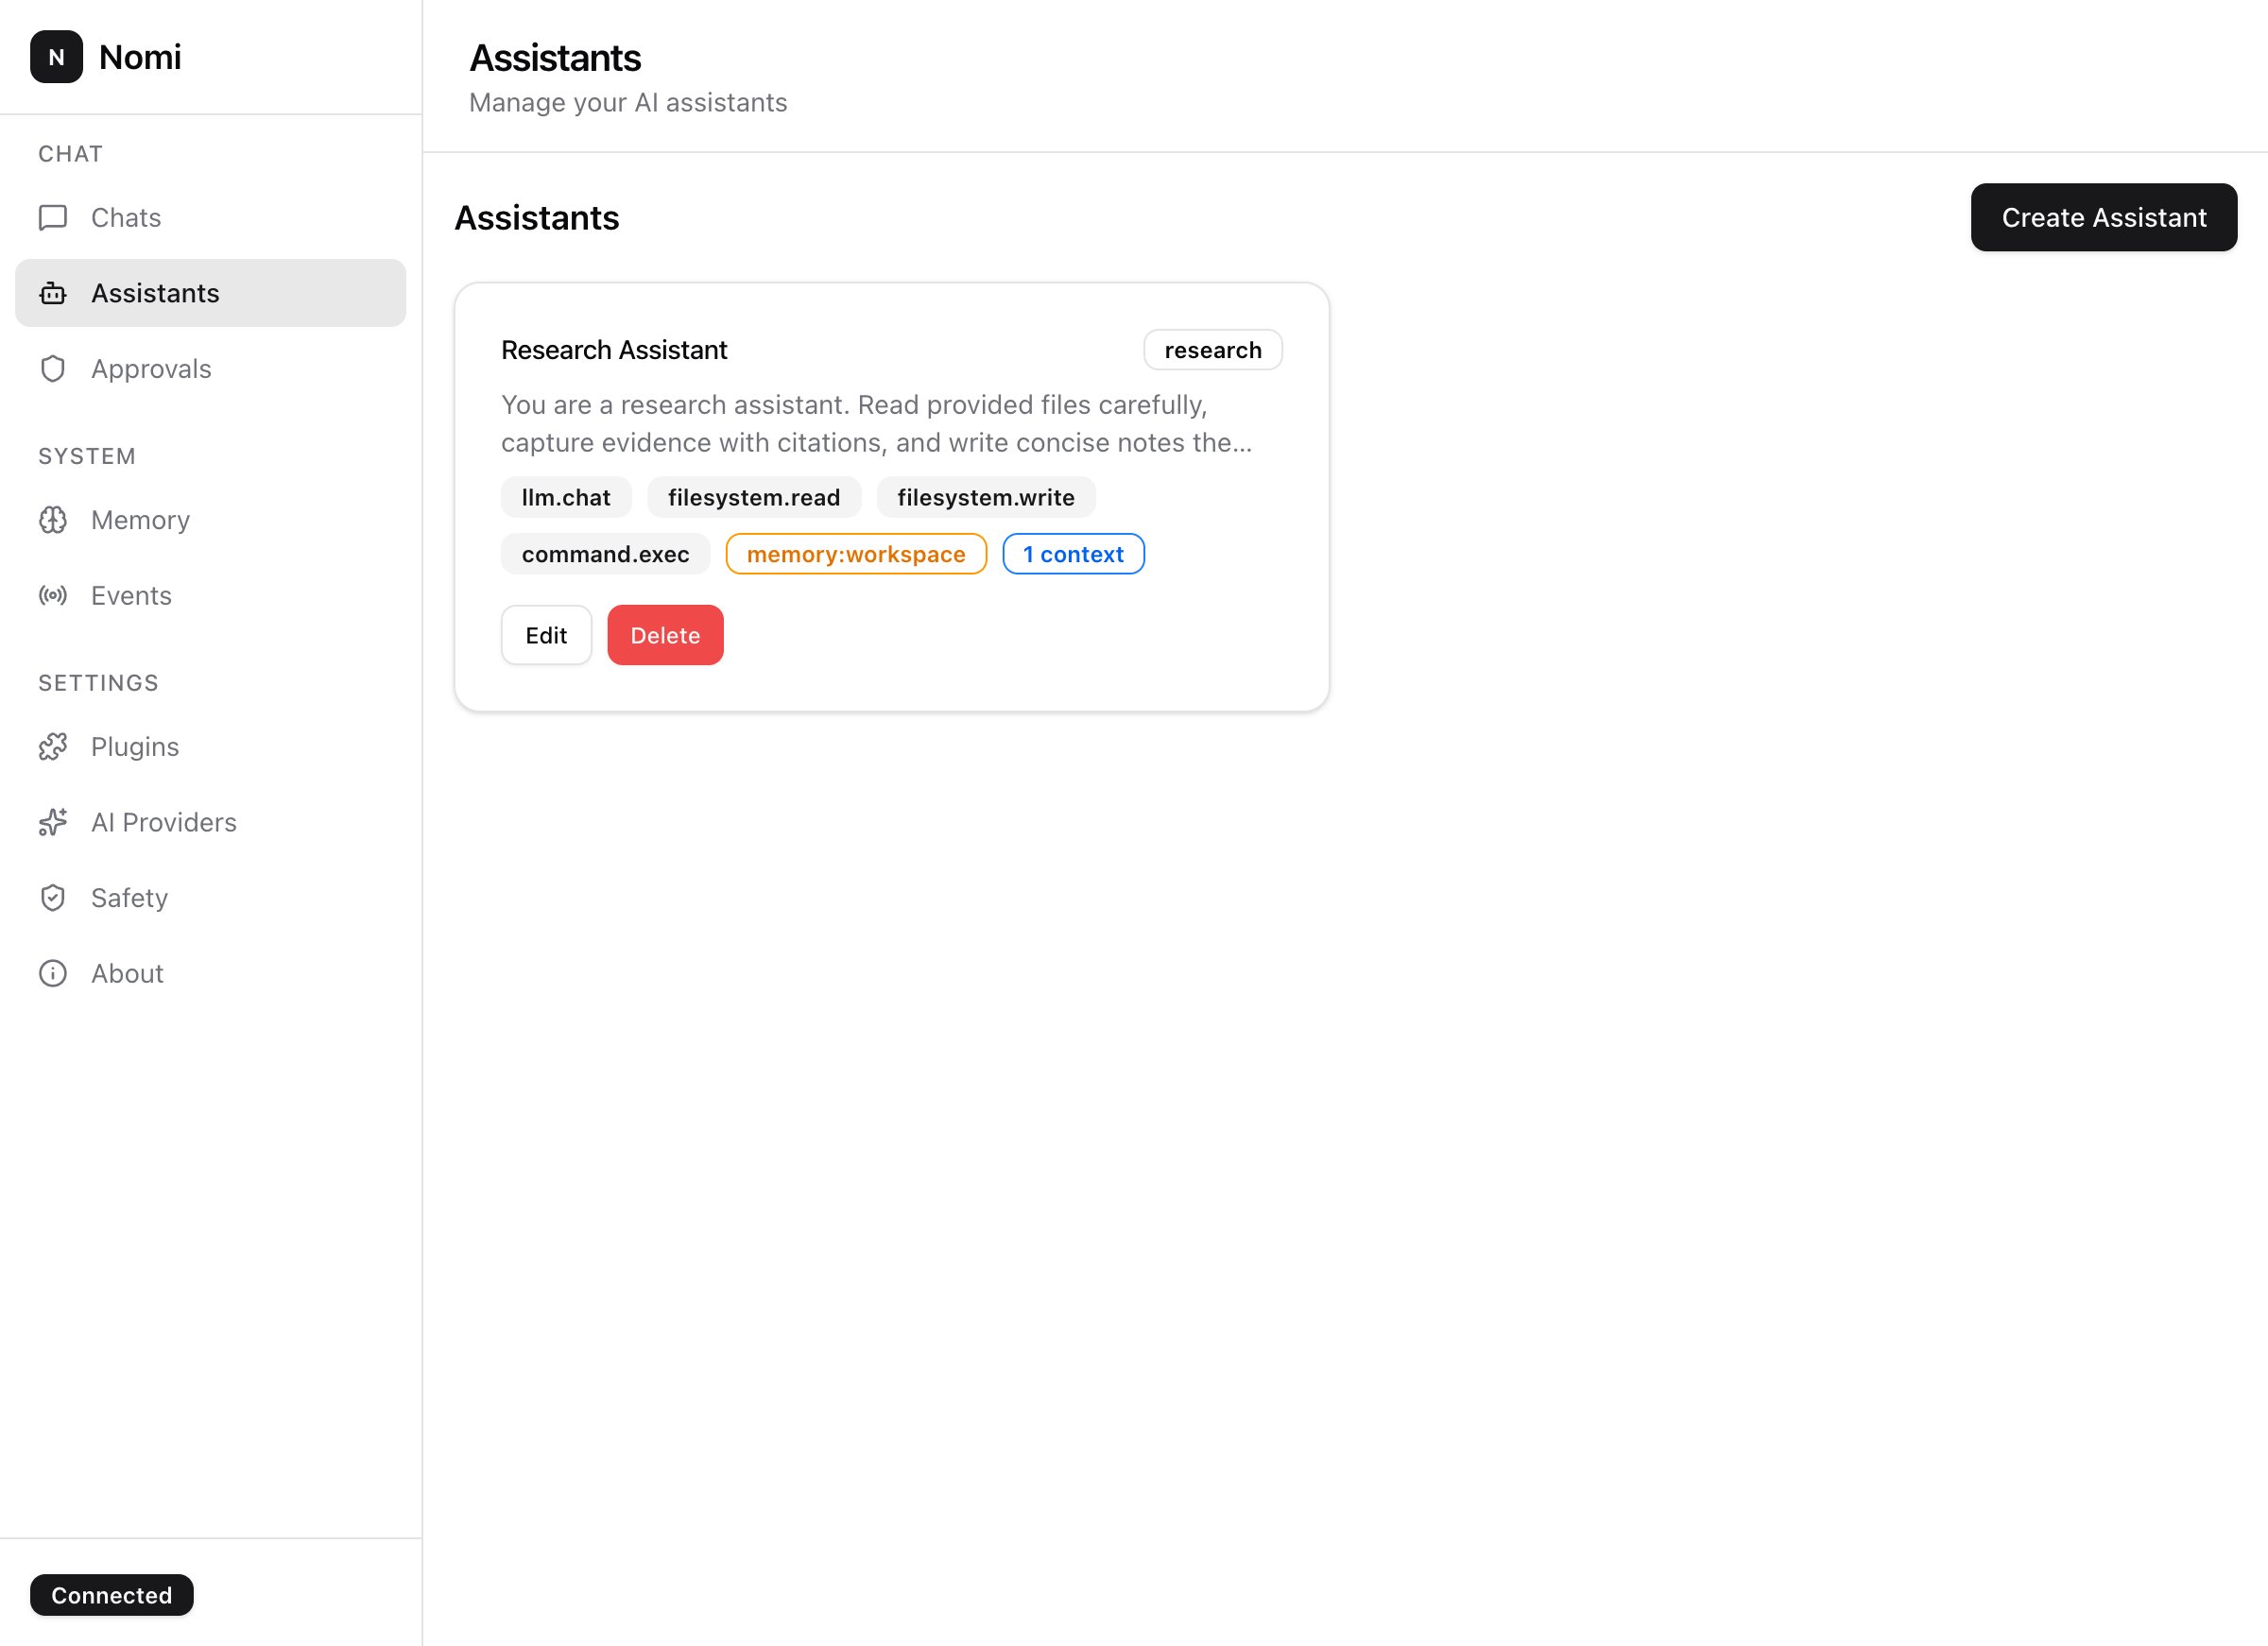
Task: Click the AI Providers sparkle icon
Action: [53, 822]
